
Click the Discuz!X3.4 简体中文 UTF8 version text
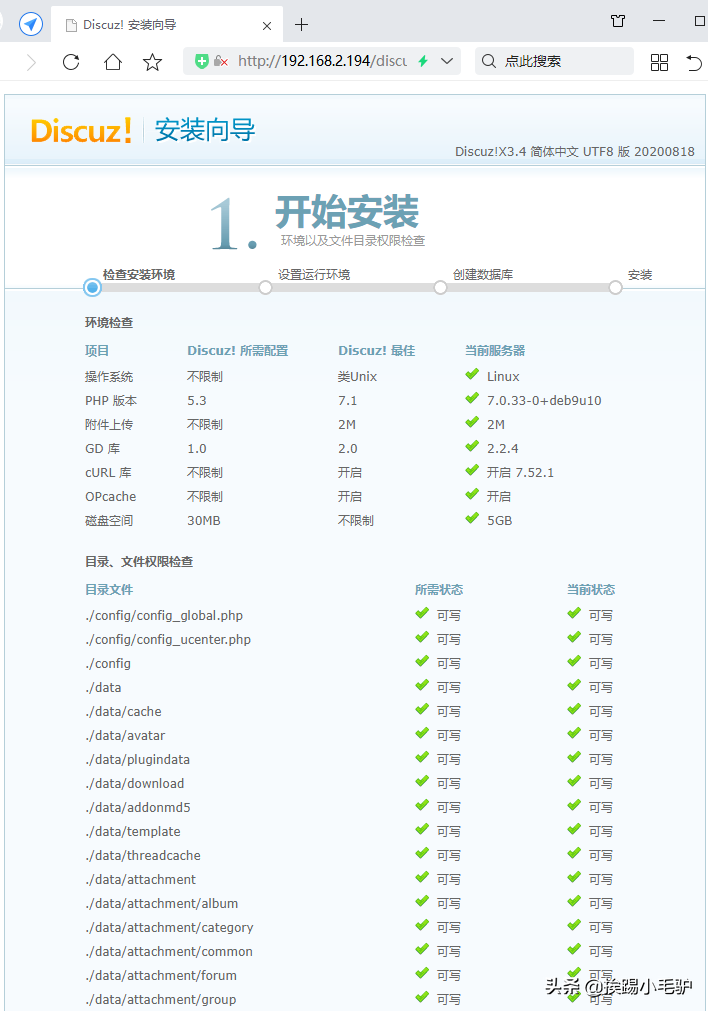point(575,152)
